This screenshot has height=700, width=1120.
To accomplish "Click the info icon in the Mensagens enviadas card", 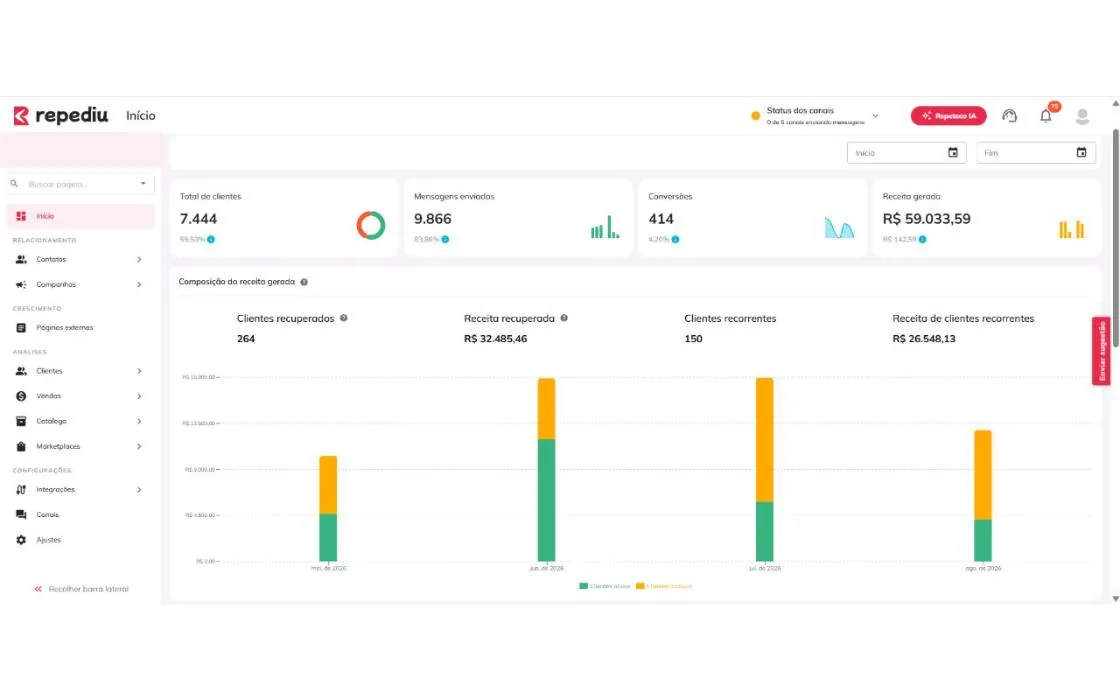I will pos(445,239).
